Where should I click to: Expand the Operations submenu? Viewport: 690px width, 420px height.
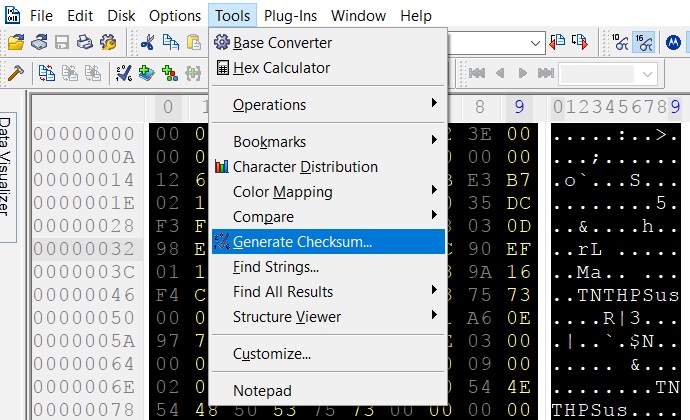tap(328, 104)
